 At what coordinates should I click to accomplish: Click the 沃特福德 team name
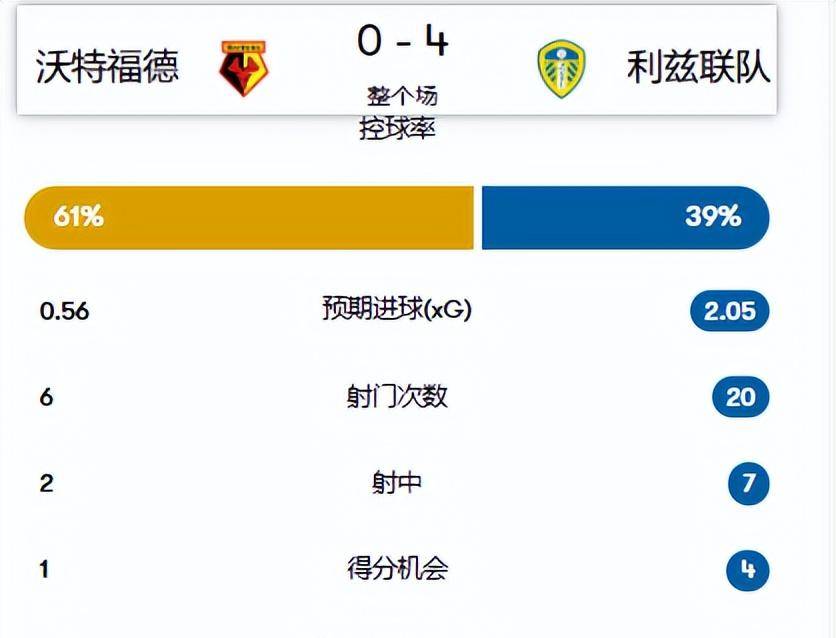[107, 67]
